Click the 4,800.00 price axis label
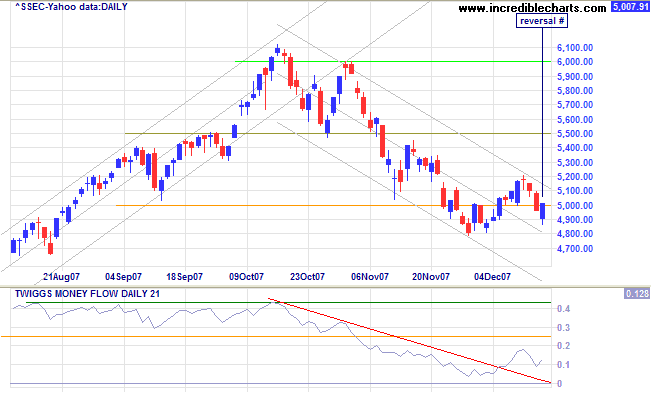Screen dimensions: 651x395 (x=575, y=234)
